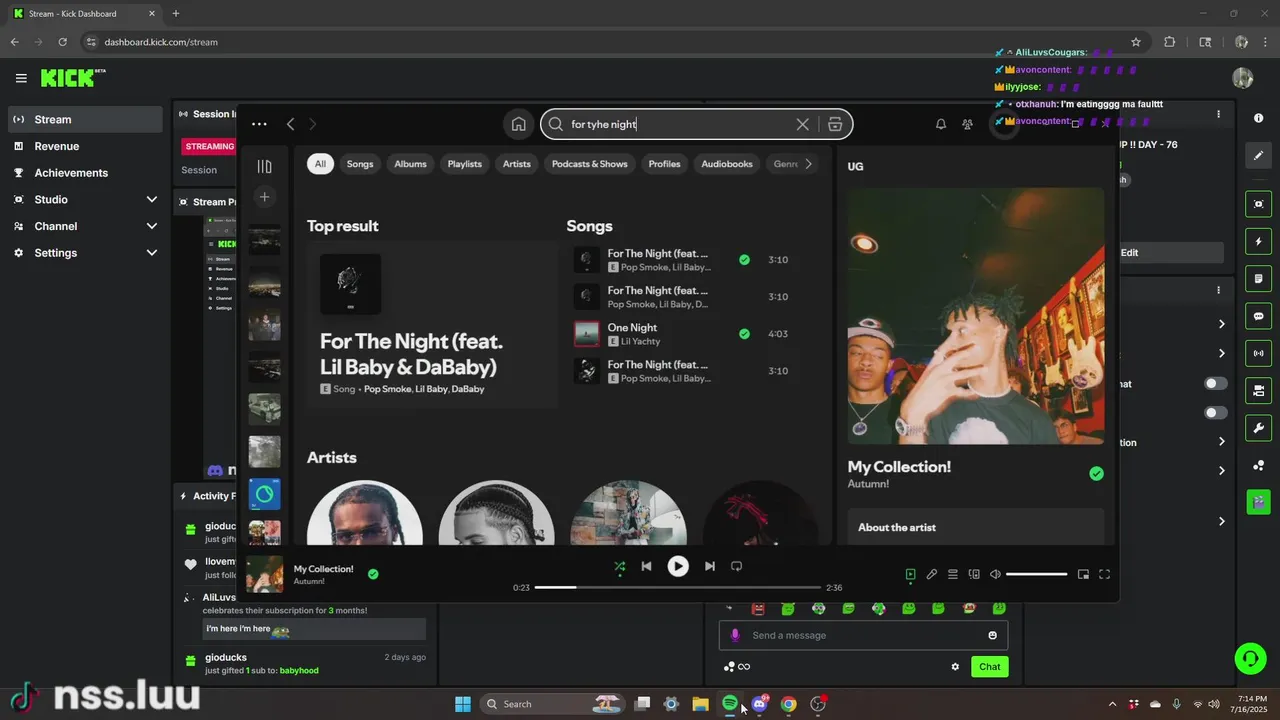The height and width of the screenshot is (720, 1280).
Task: Toggle repeat in Spotify player
Action: [736, 566]
